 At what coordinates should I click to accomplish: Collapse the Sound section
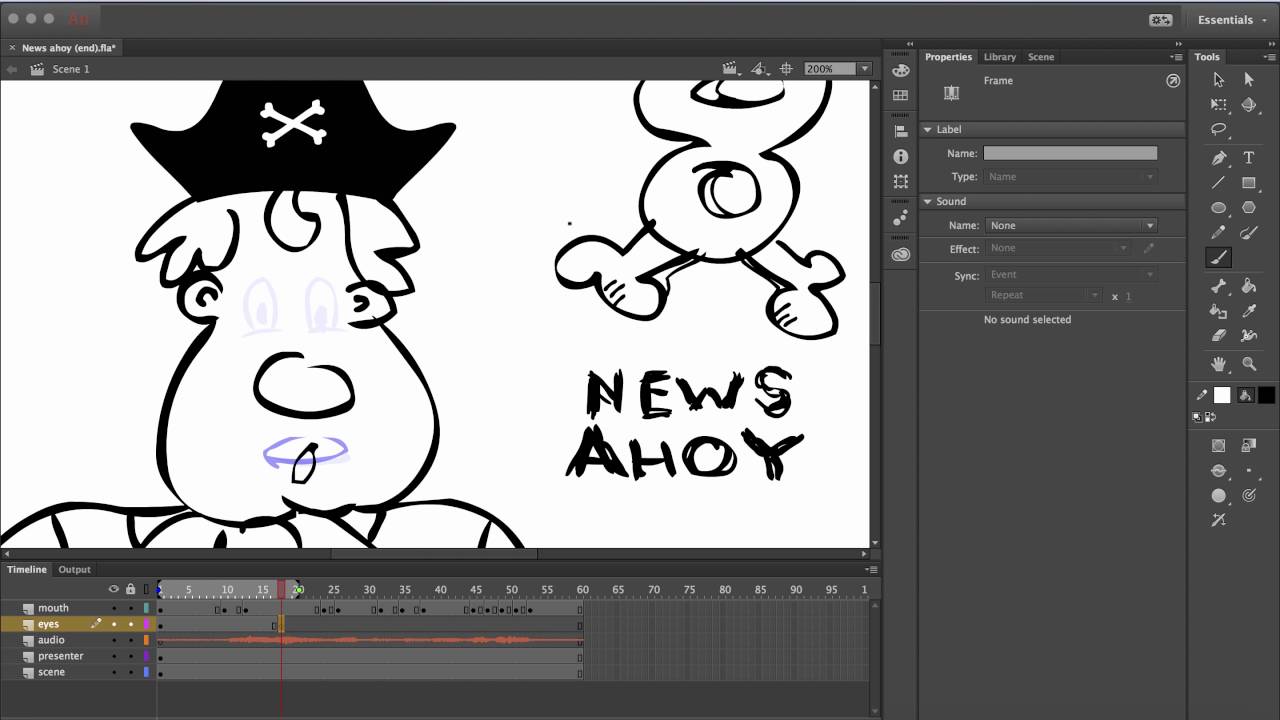coord(928,201)
